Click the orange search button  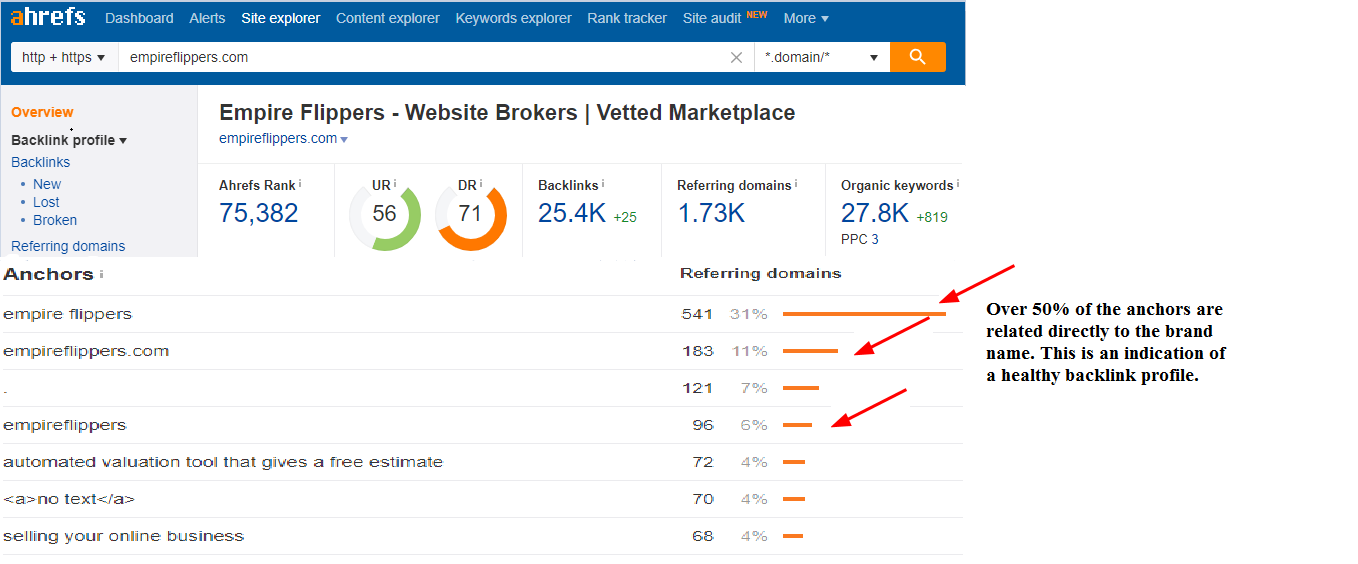click(x=917, y=57)
